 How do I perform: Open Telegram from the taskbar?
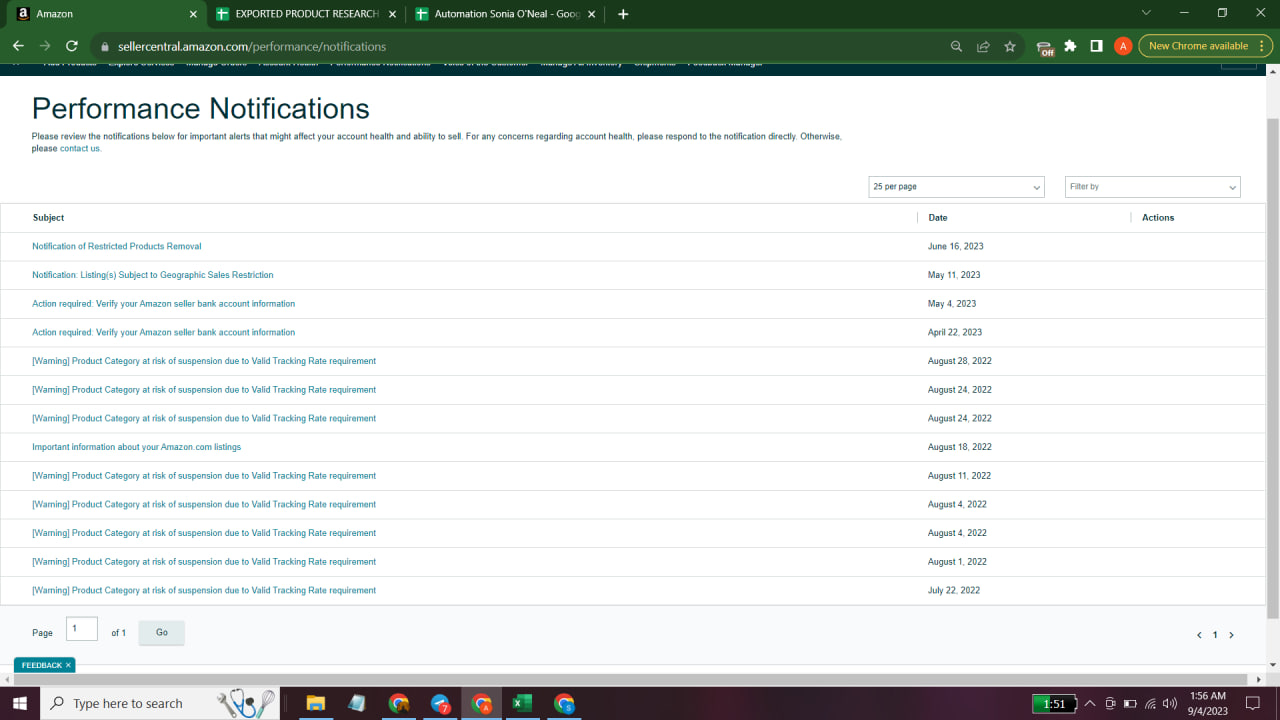[x=441, y=703]
